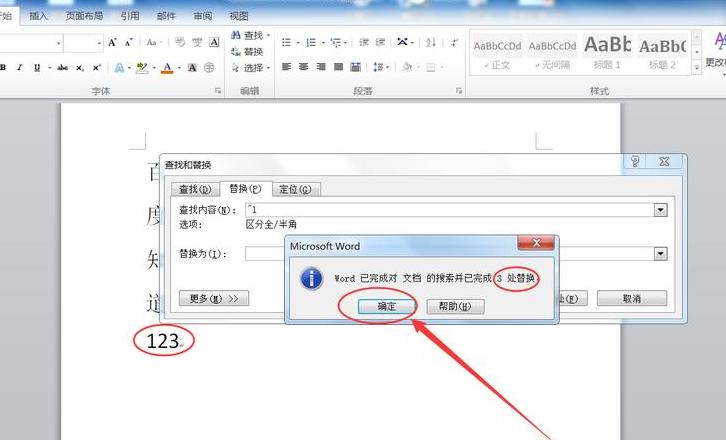The height and width of the screenshot is (440, 726).
Task: Open the font name dropdown arrow
Action: tap(58, 44)
